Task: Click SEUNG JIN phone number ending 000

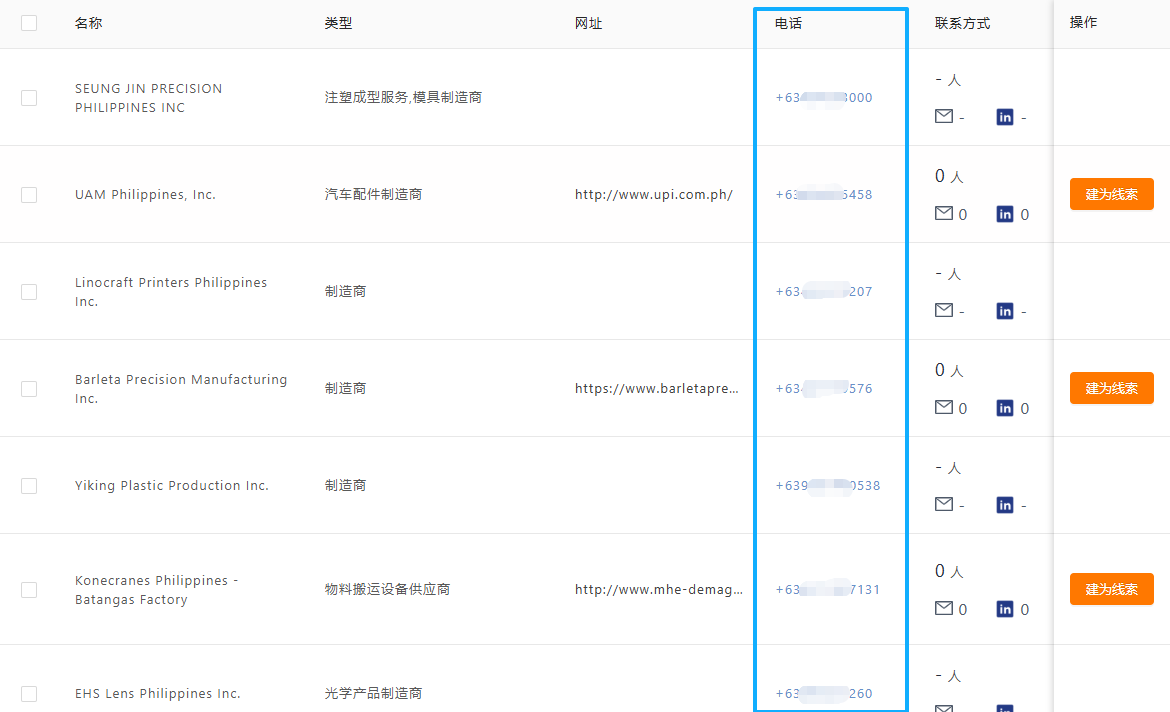Action: 824,98
